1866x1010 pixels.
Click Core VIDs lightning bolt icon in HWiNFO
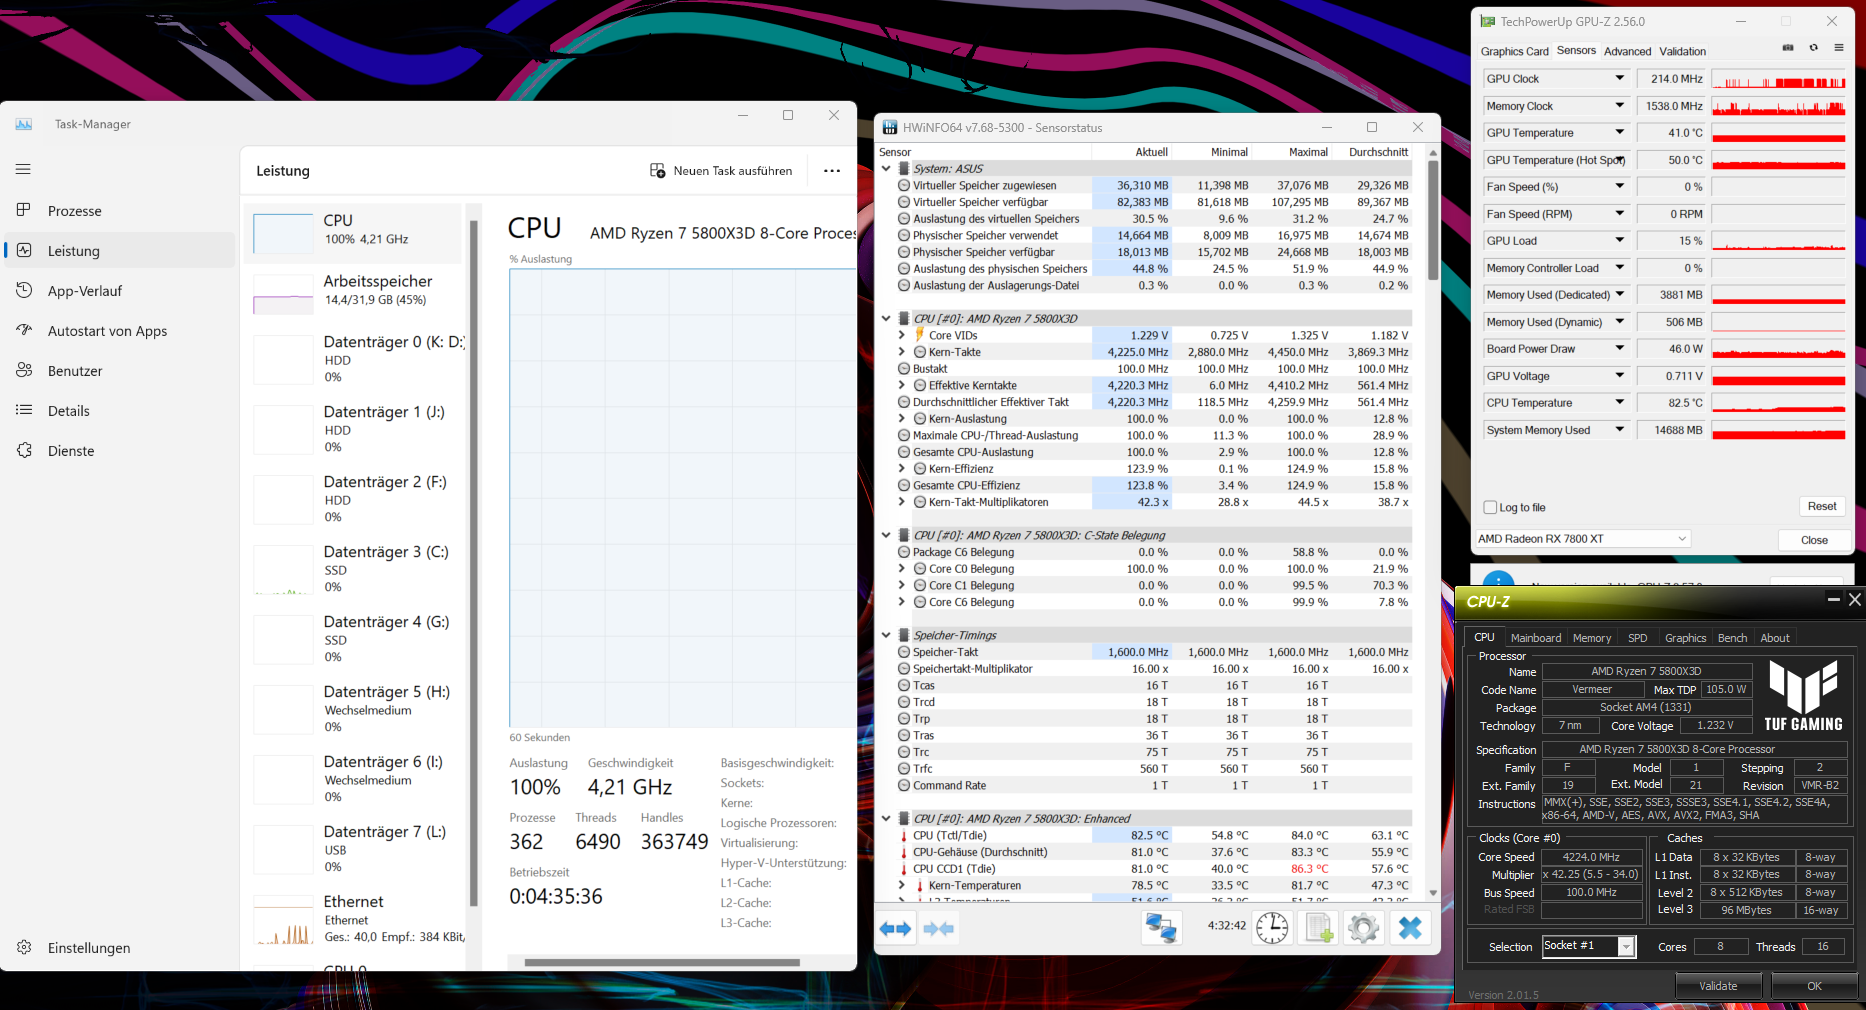(920, 335)
